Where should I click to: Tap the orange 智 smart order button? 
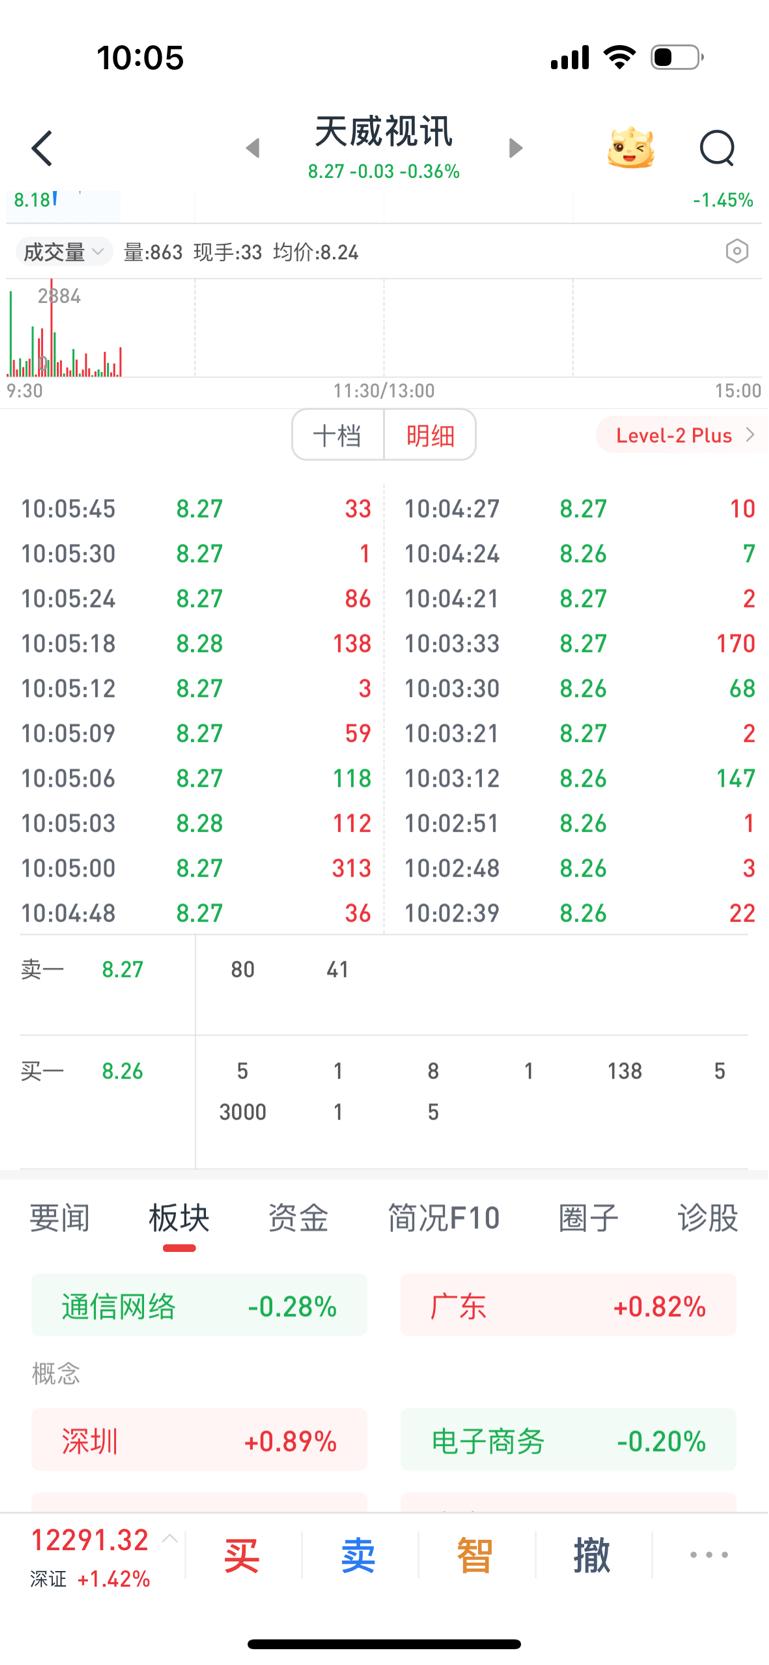pyautogui.click(x=475, y=1556)
